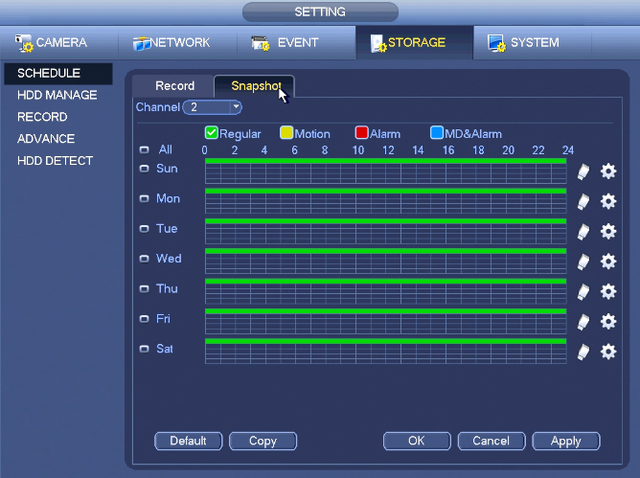Select HDD MANAGE in the sidebar
This screenshot has width=640, height=478.
click(x=57, y=95)
